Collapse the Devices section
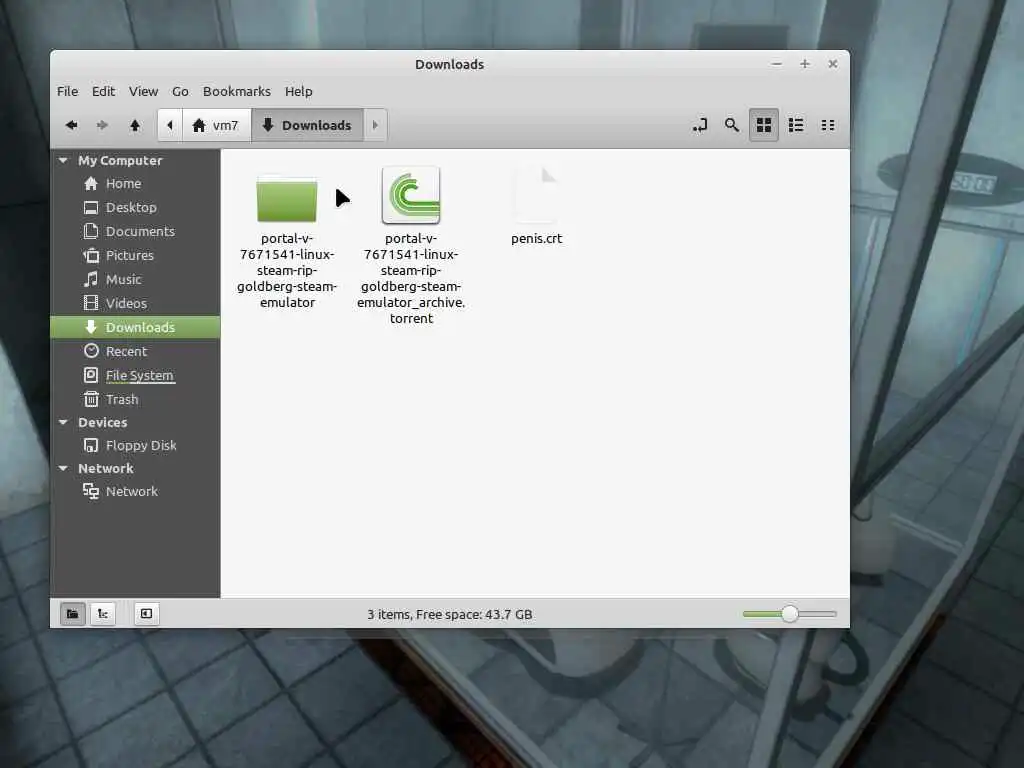The width and height of the screenshot is (1024, 768). click(63, 423)
